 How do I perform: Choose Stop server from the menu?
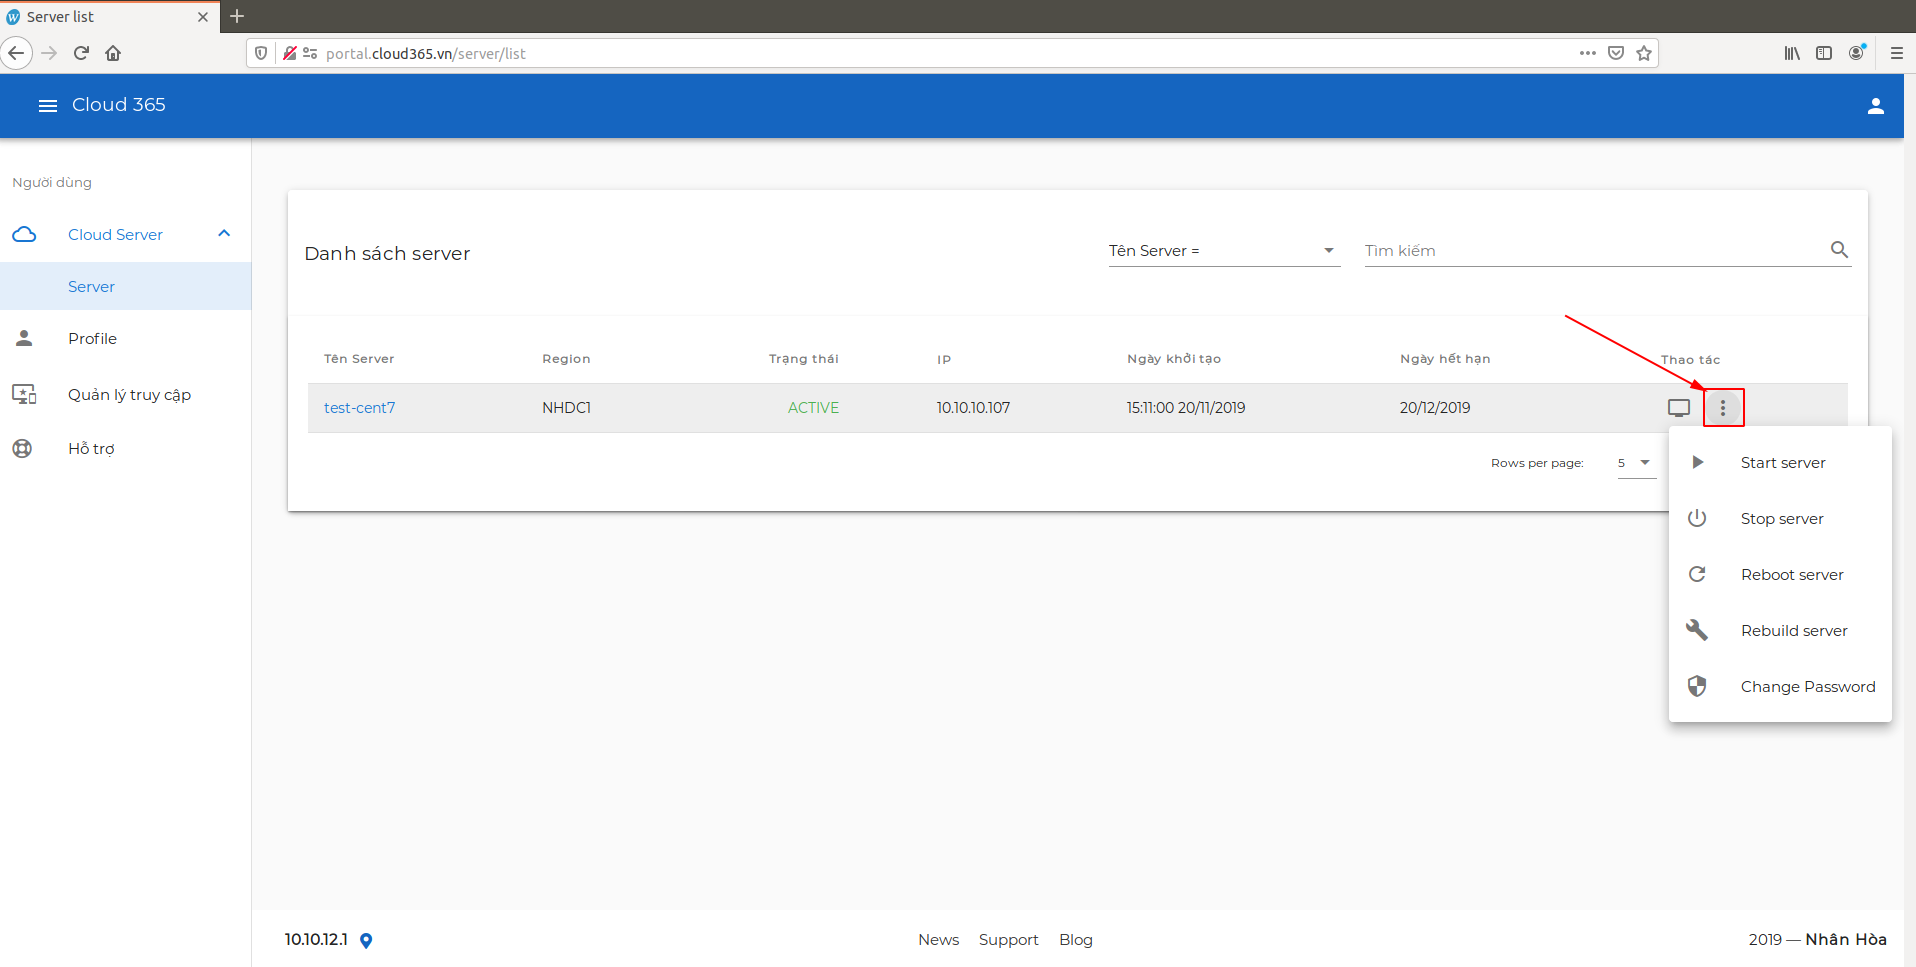click(1780, 518)
